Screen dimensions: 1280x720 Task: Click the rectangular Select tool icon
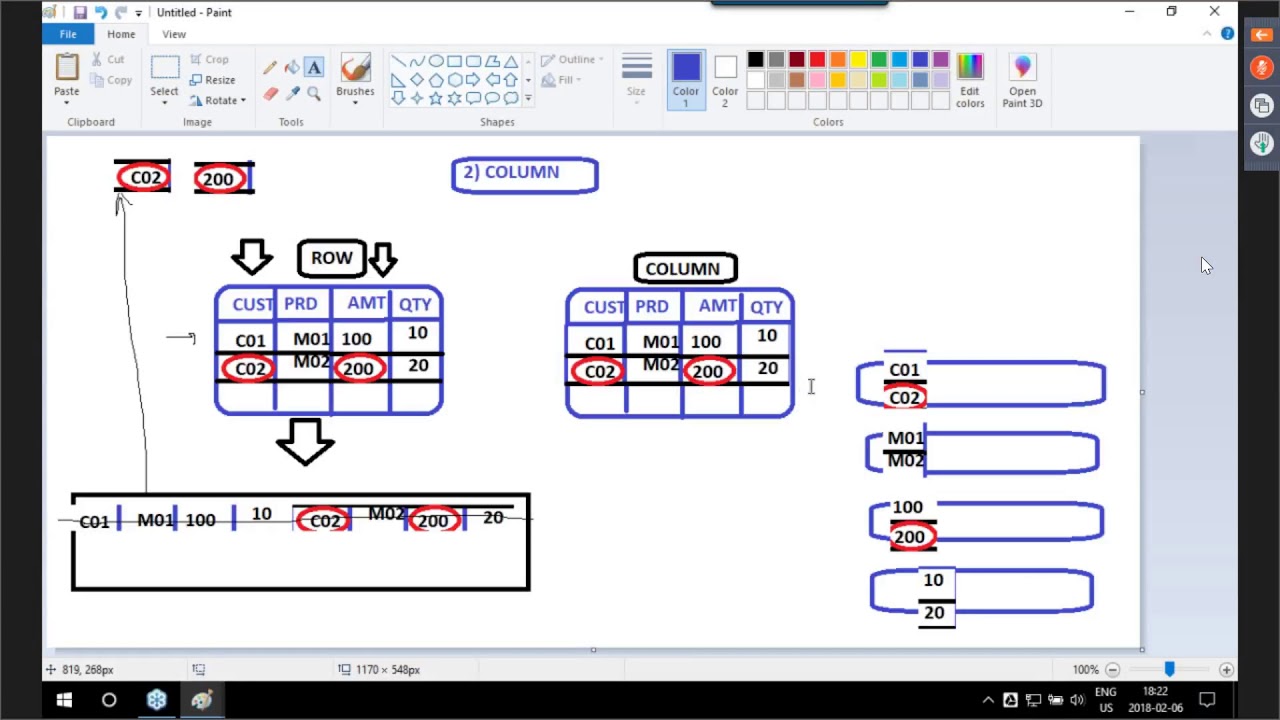pos(165,68)
